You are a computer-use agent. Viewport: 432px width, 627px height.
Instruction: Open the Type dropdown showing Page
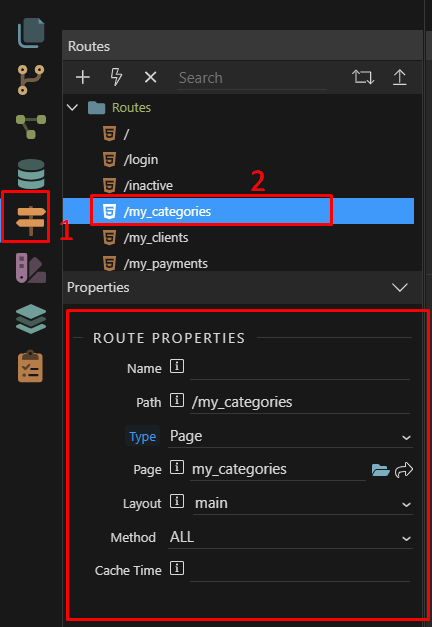click(290, 436)
